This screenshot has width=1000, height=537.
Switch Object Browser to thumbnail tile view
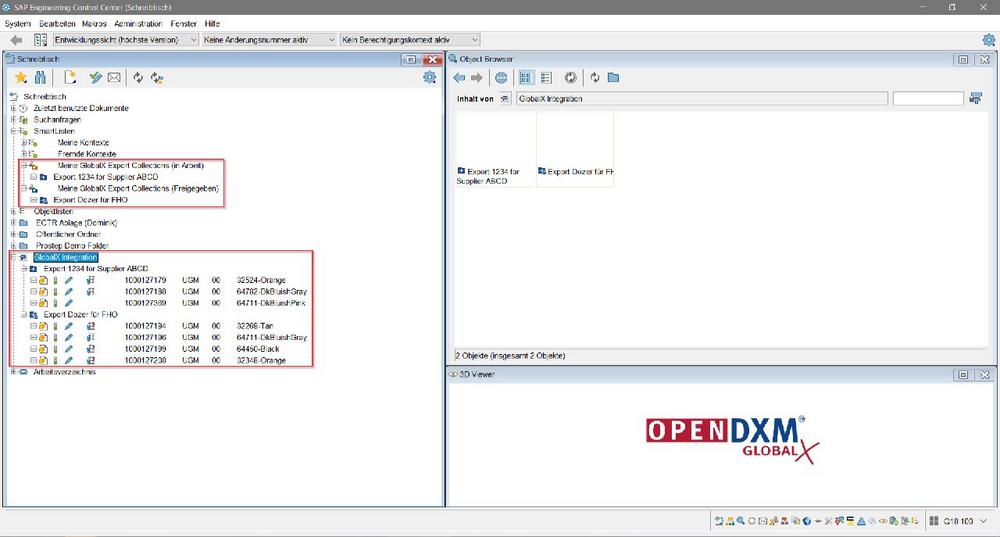click(526, 78)
